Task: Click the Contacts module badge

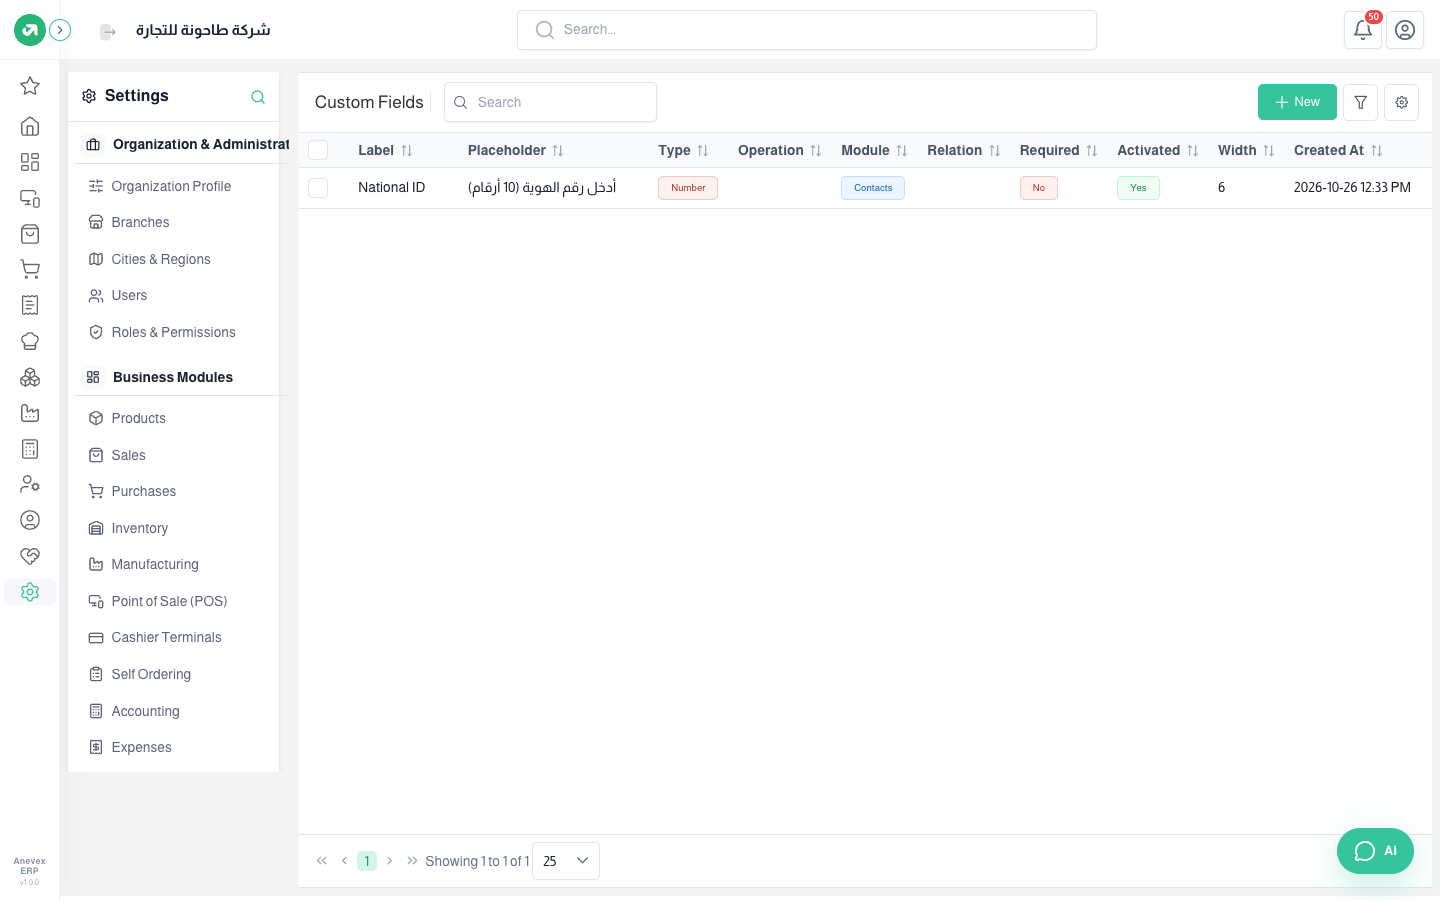Action: (873, 188)
